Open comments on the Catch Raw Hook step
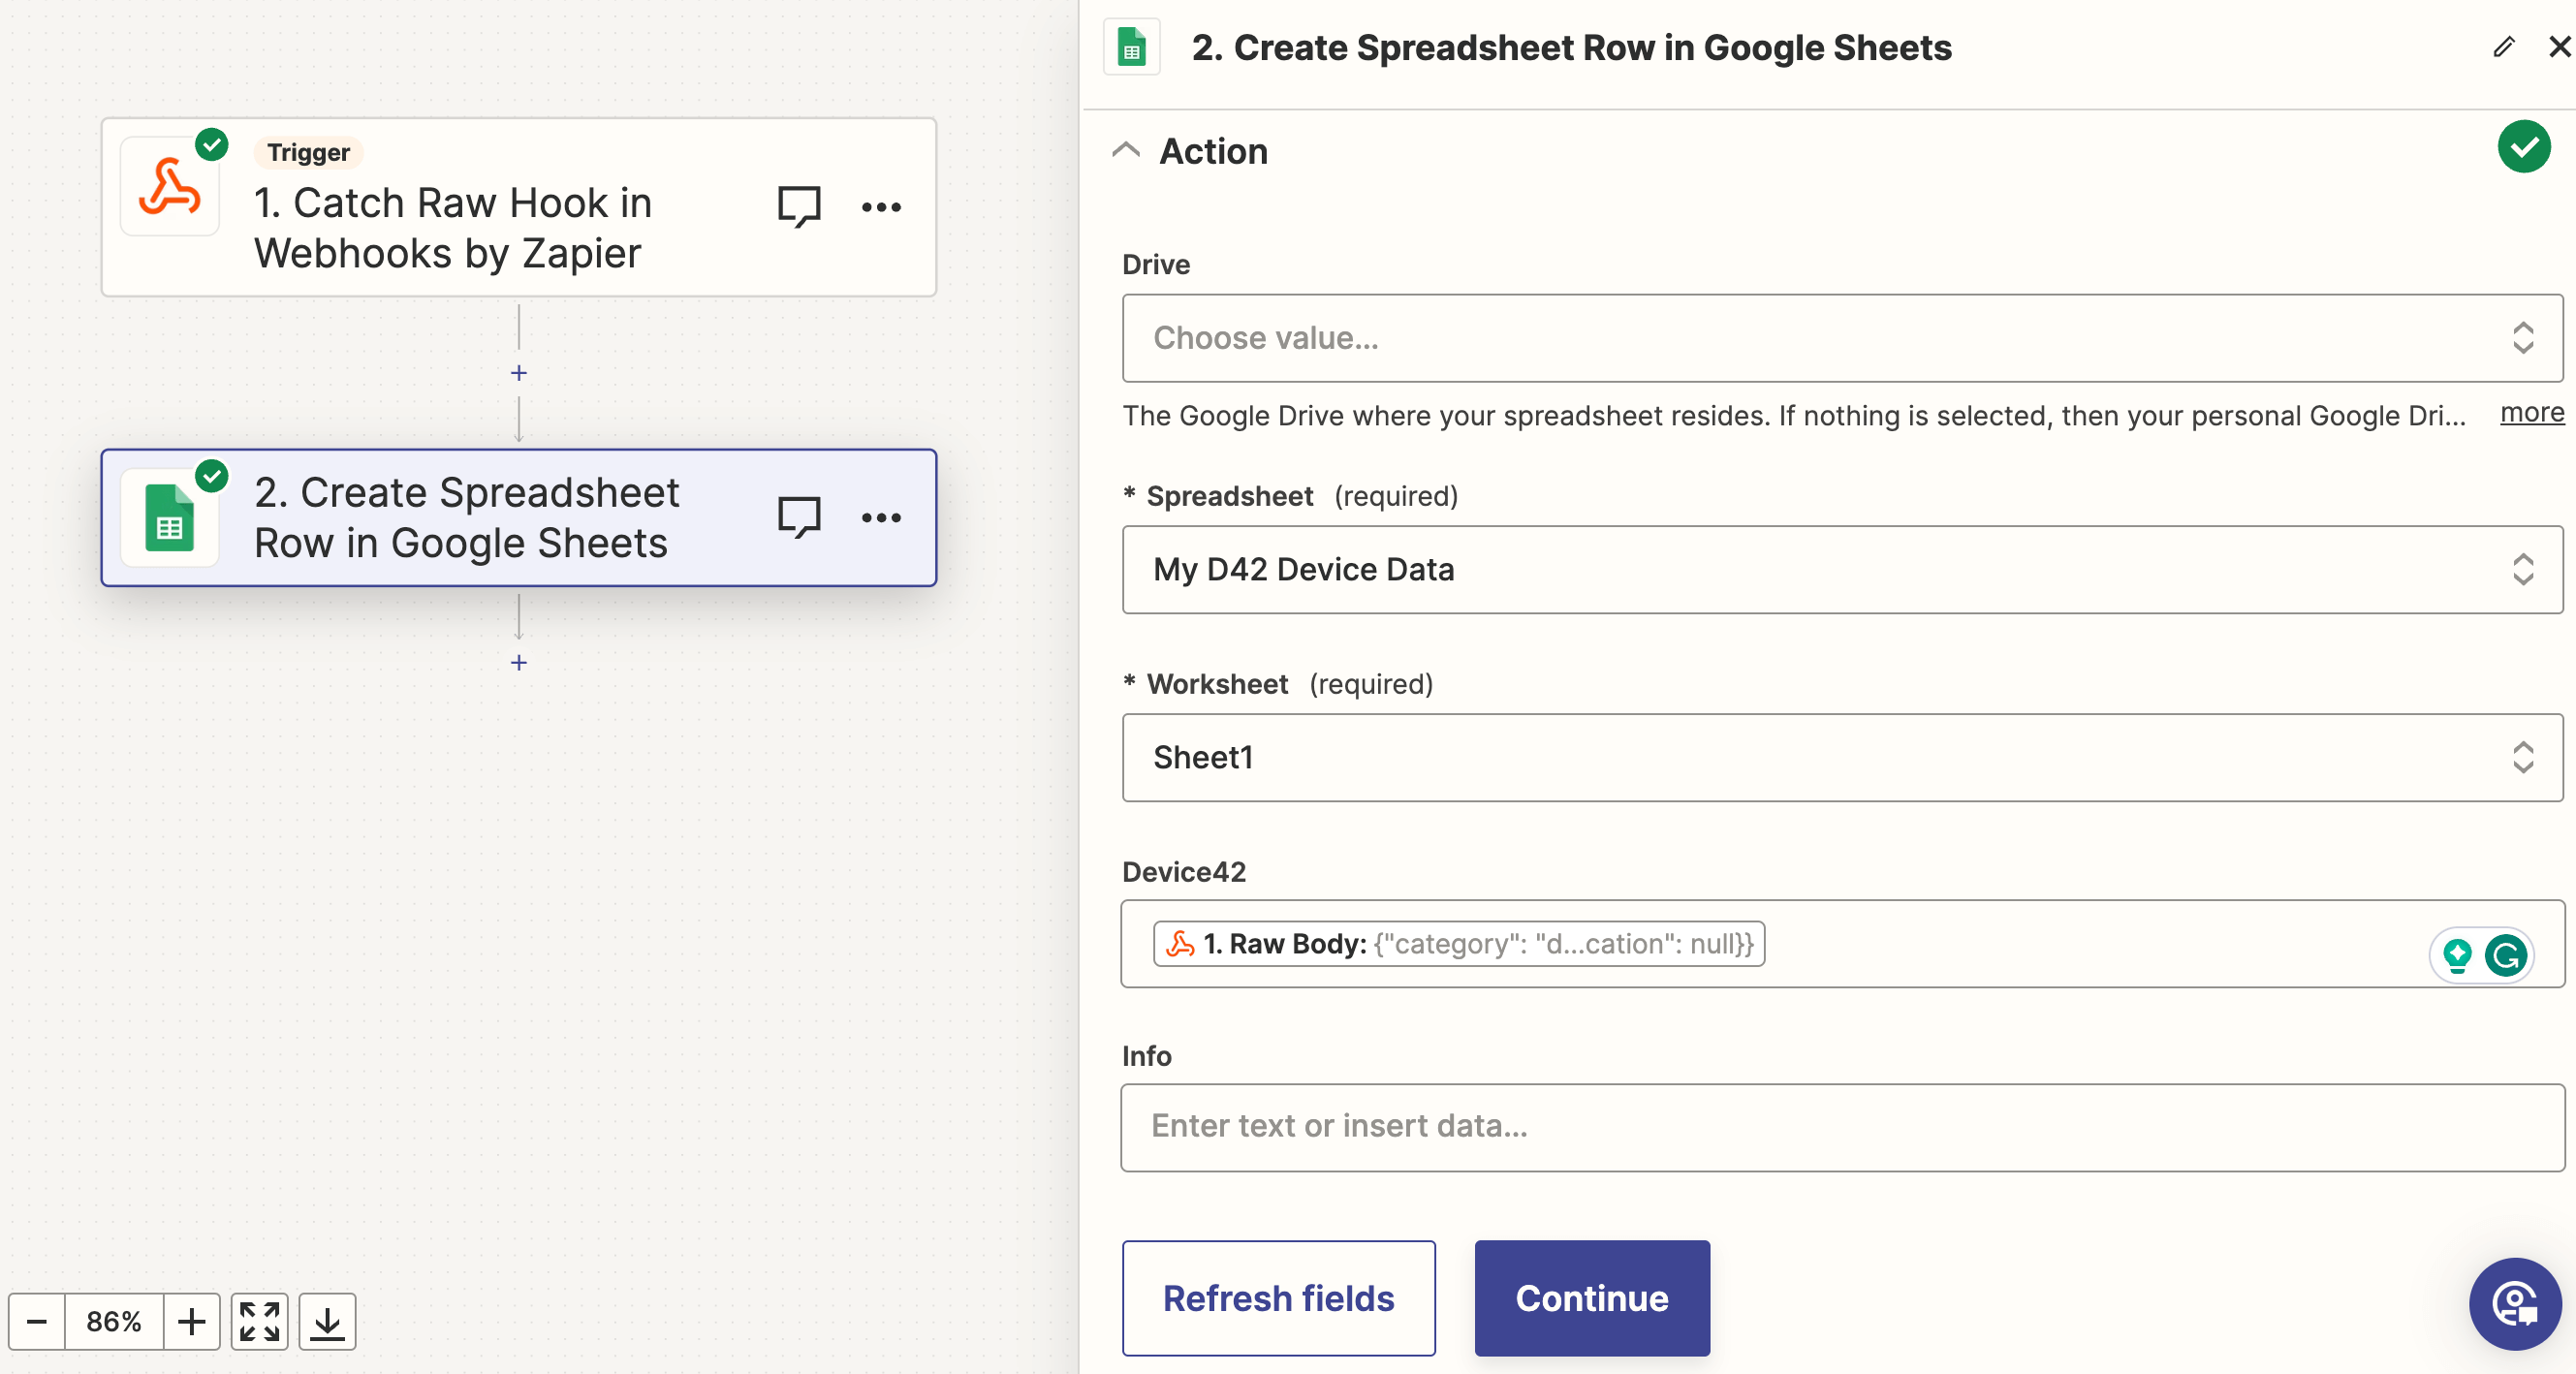 click(x=800, y=206)
